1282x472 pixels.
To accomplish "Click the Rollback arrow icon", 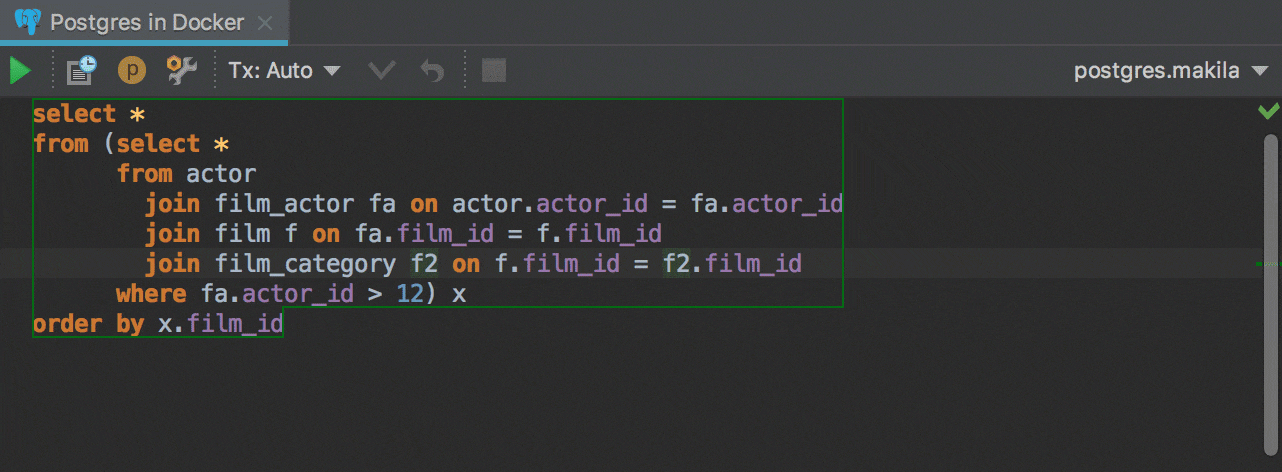I will point(431,71).
